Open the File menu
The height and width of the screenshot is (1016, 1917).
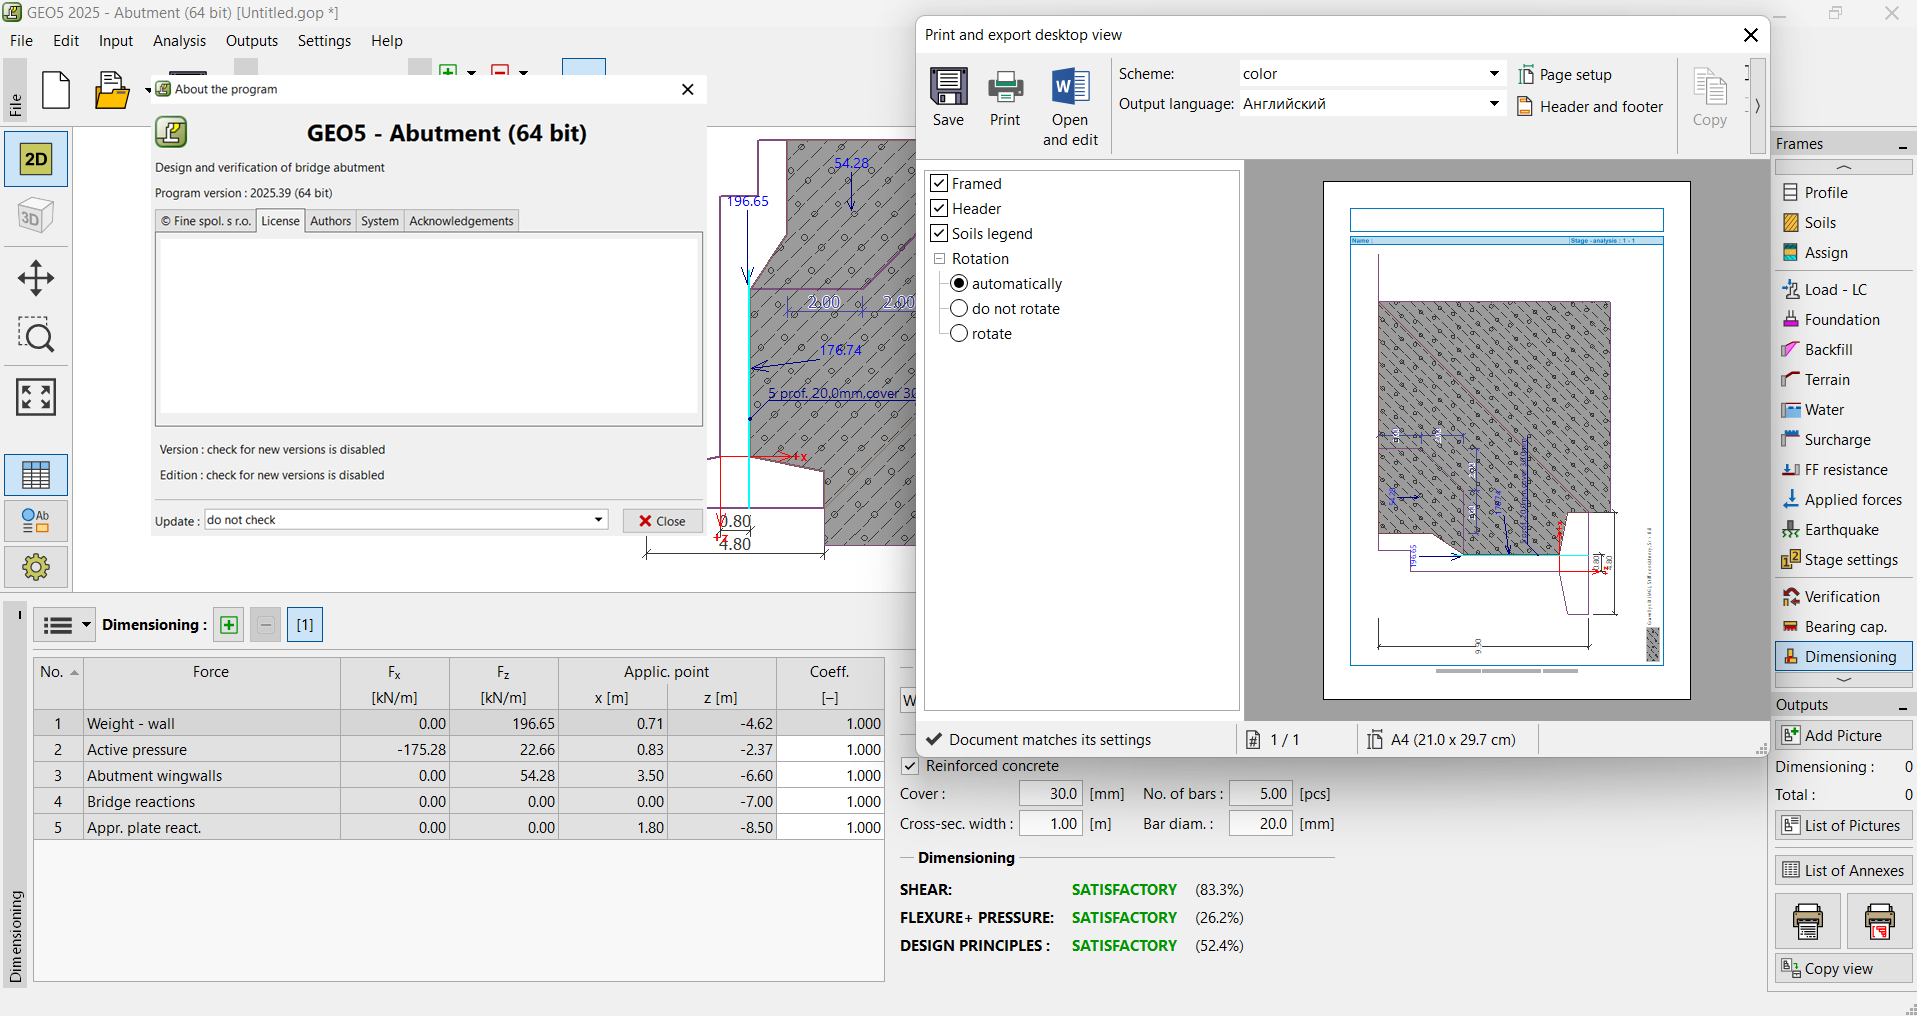tap(21, 41)
